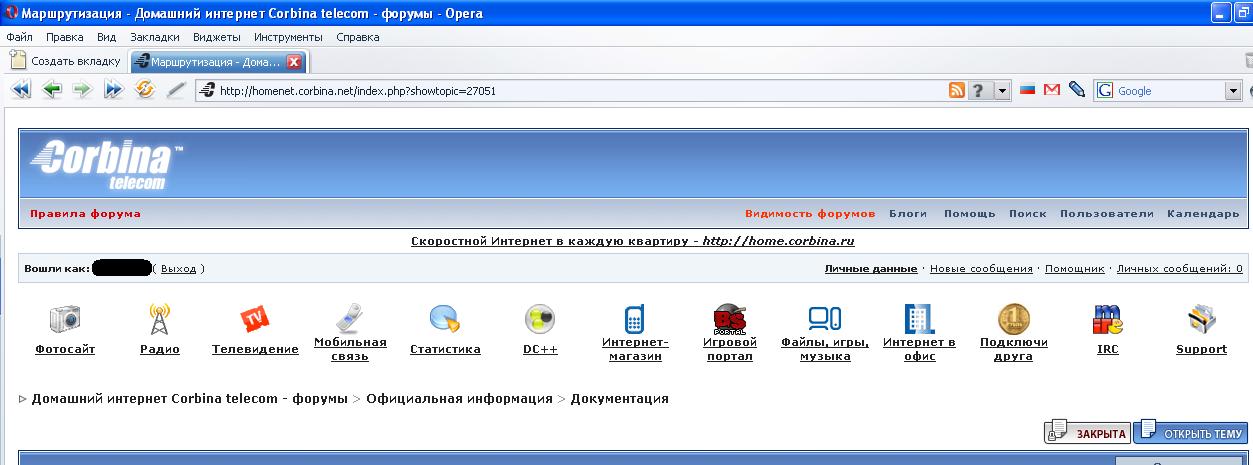Viewport: 1253px width, 465px height.
Task: Reload the page with the orange refresh icon
Action: [145, 90]
